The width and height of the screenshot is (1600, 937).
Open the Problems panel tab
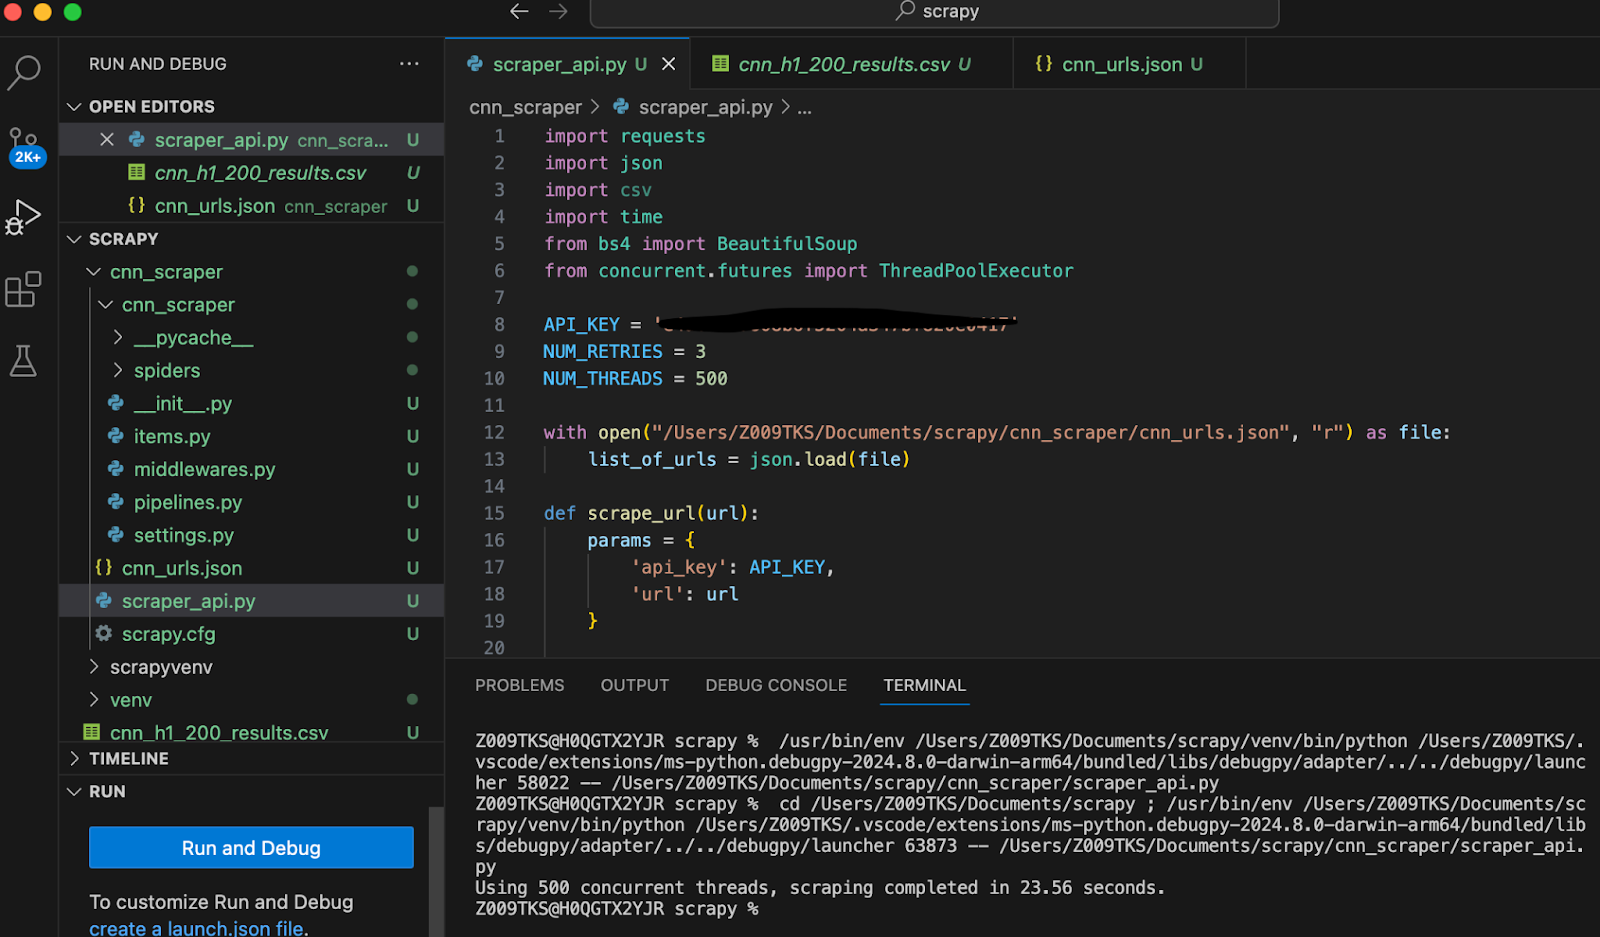point(520,686)
